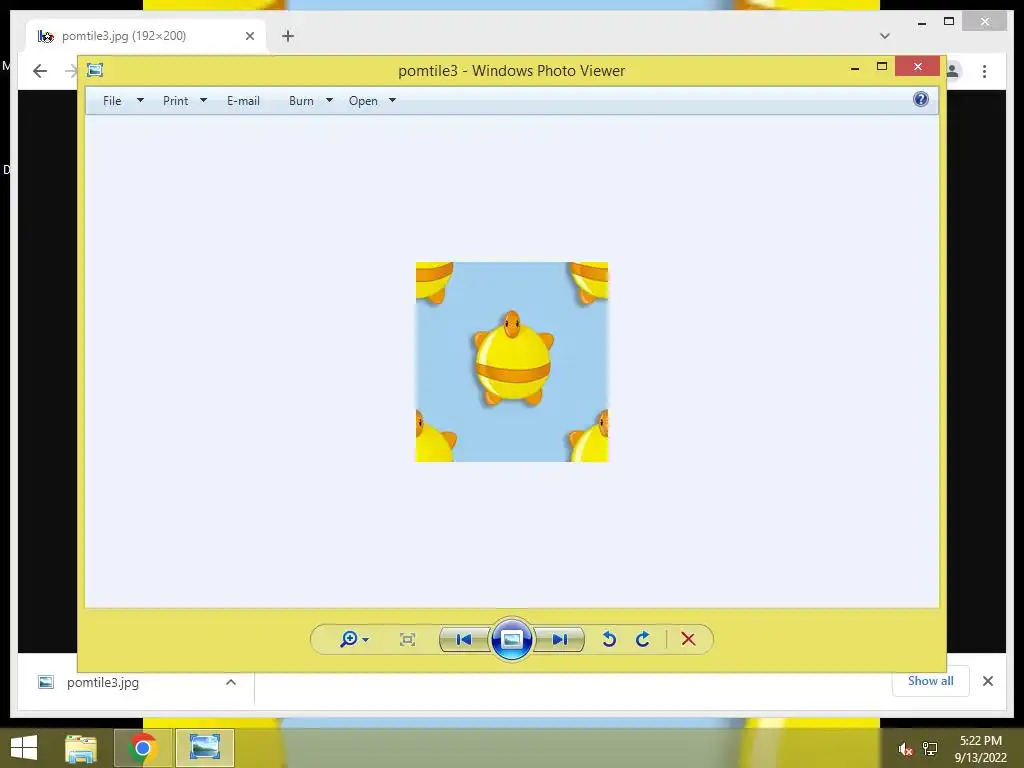This screenshot has width=1024, height=768.
Task: Expand the Open dropdown arrow
Action: 392,101
